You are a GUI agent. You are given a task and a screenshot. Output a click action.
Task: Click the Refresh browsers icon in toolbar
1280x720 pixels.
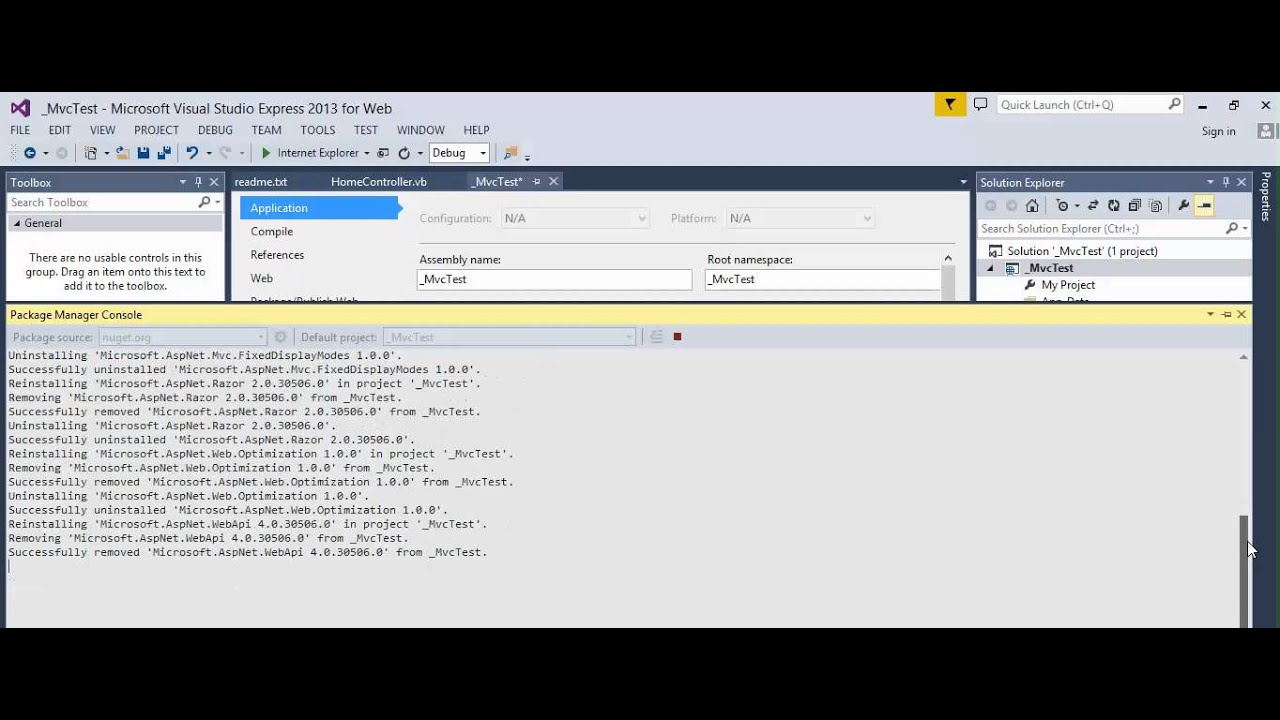pos(404,153)
